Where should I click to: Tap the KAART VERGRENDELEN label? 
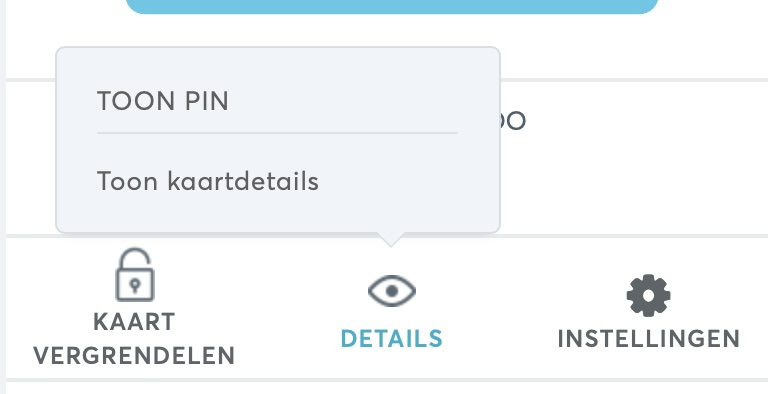point(134,339)
